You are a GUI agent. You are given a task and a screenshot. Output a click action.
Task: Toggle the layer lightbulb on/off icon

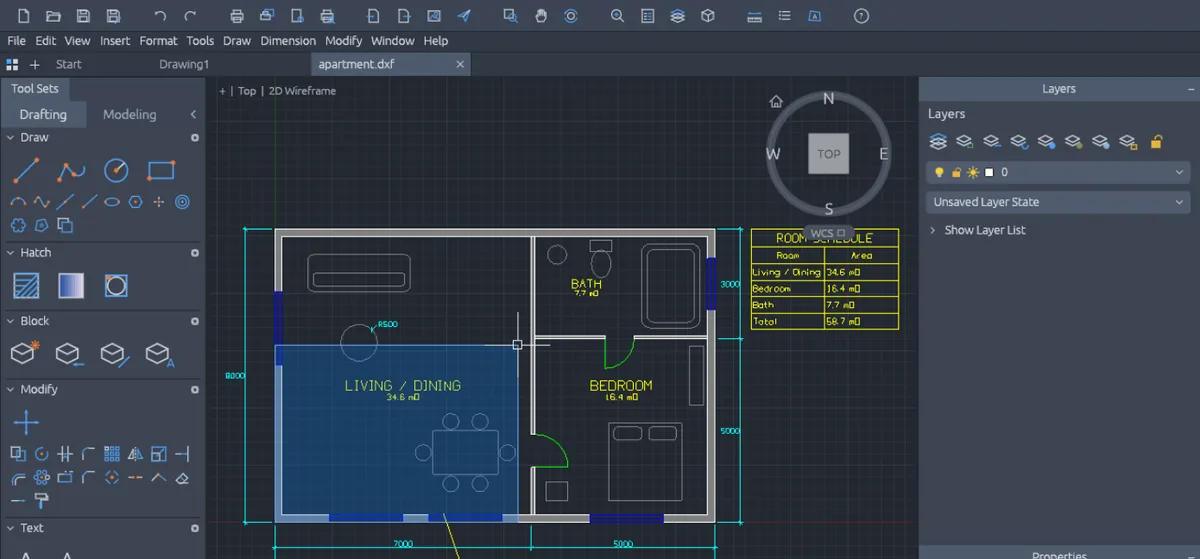[x=939, y=172]
